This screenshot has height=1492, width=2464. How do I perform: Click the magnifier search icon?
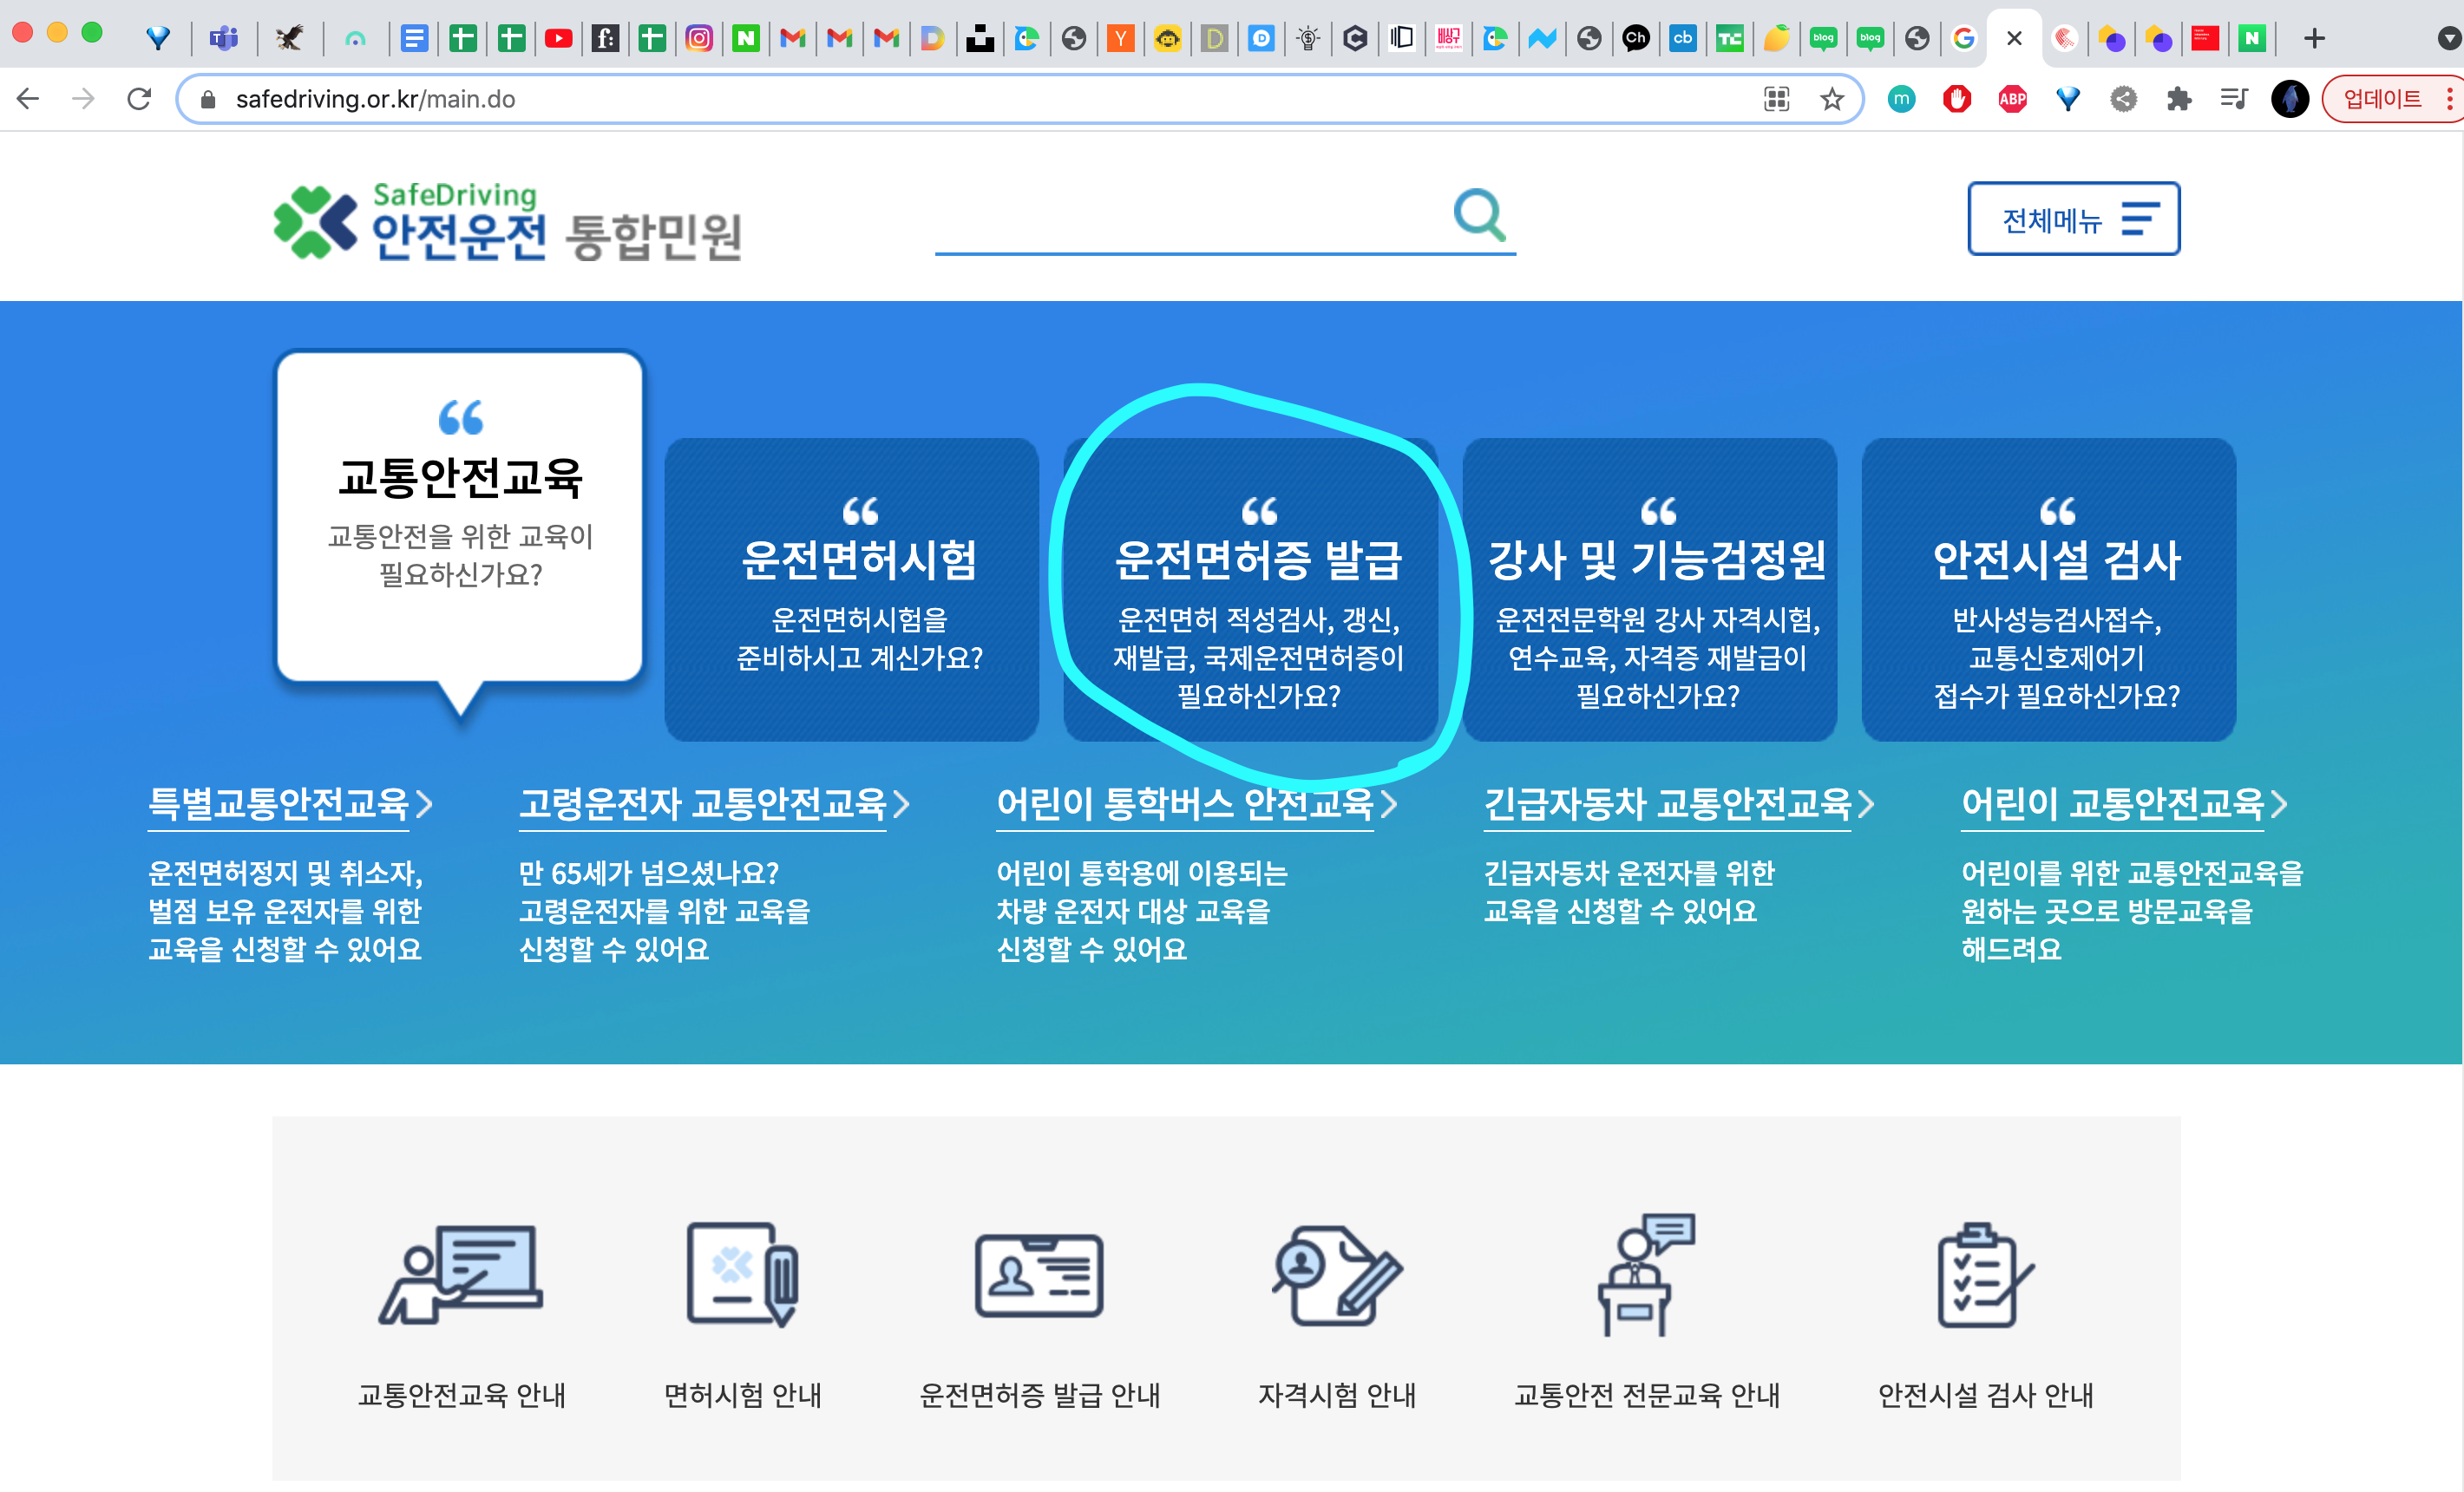point(1479,215)
